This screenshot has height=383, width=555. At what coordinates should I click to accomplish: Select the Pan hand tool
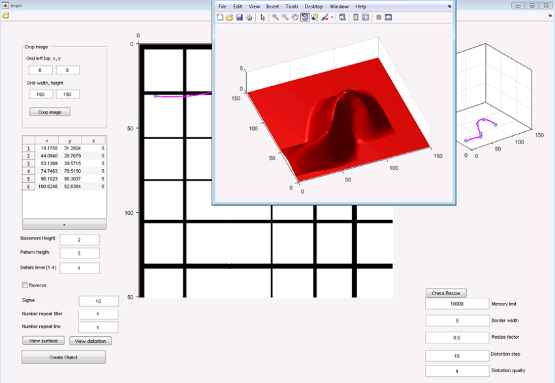coord(294,17)
